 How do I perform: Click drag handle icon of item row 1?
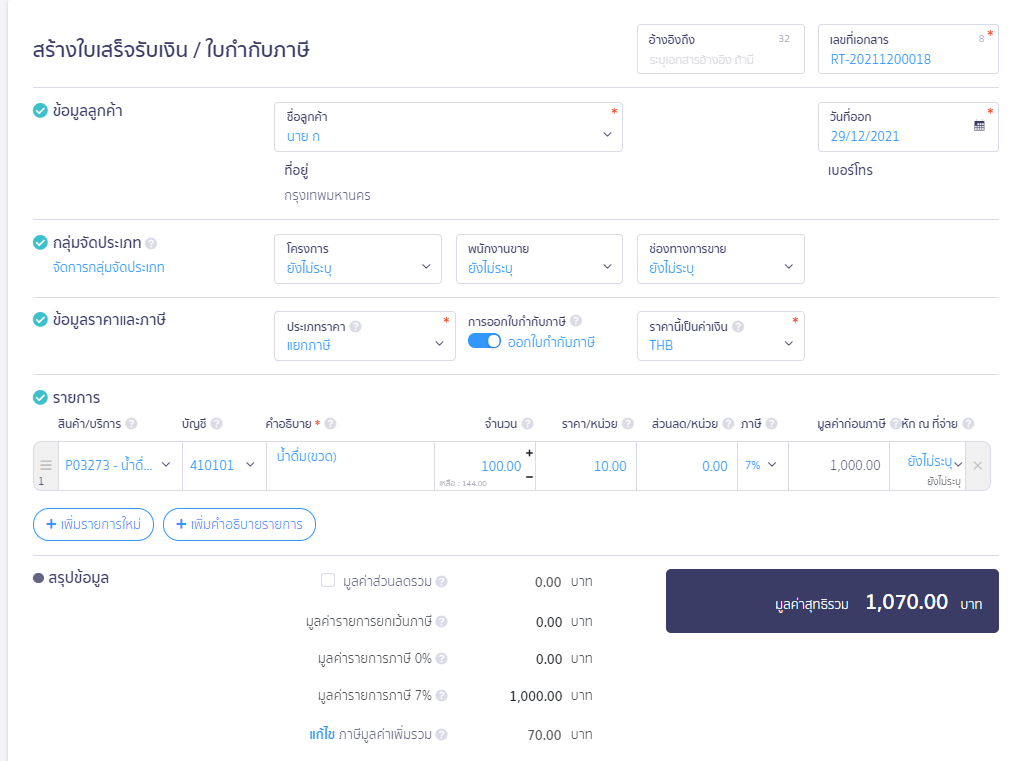[x=46, y=465]
